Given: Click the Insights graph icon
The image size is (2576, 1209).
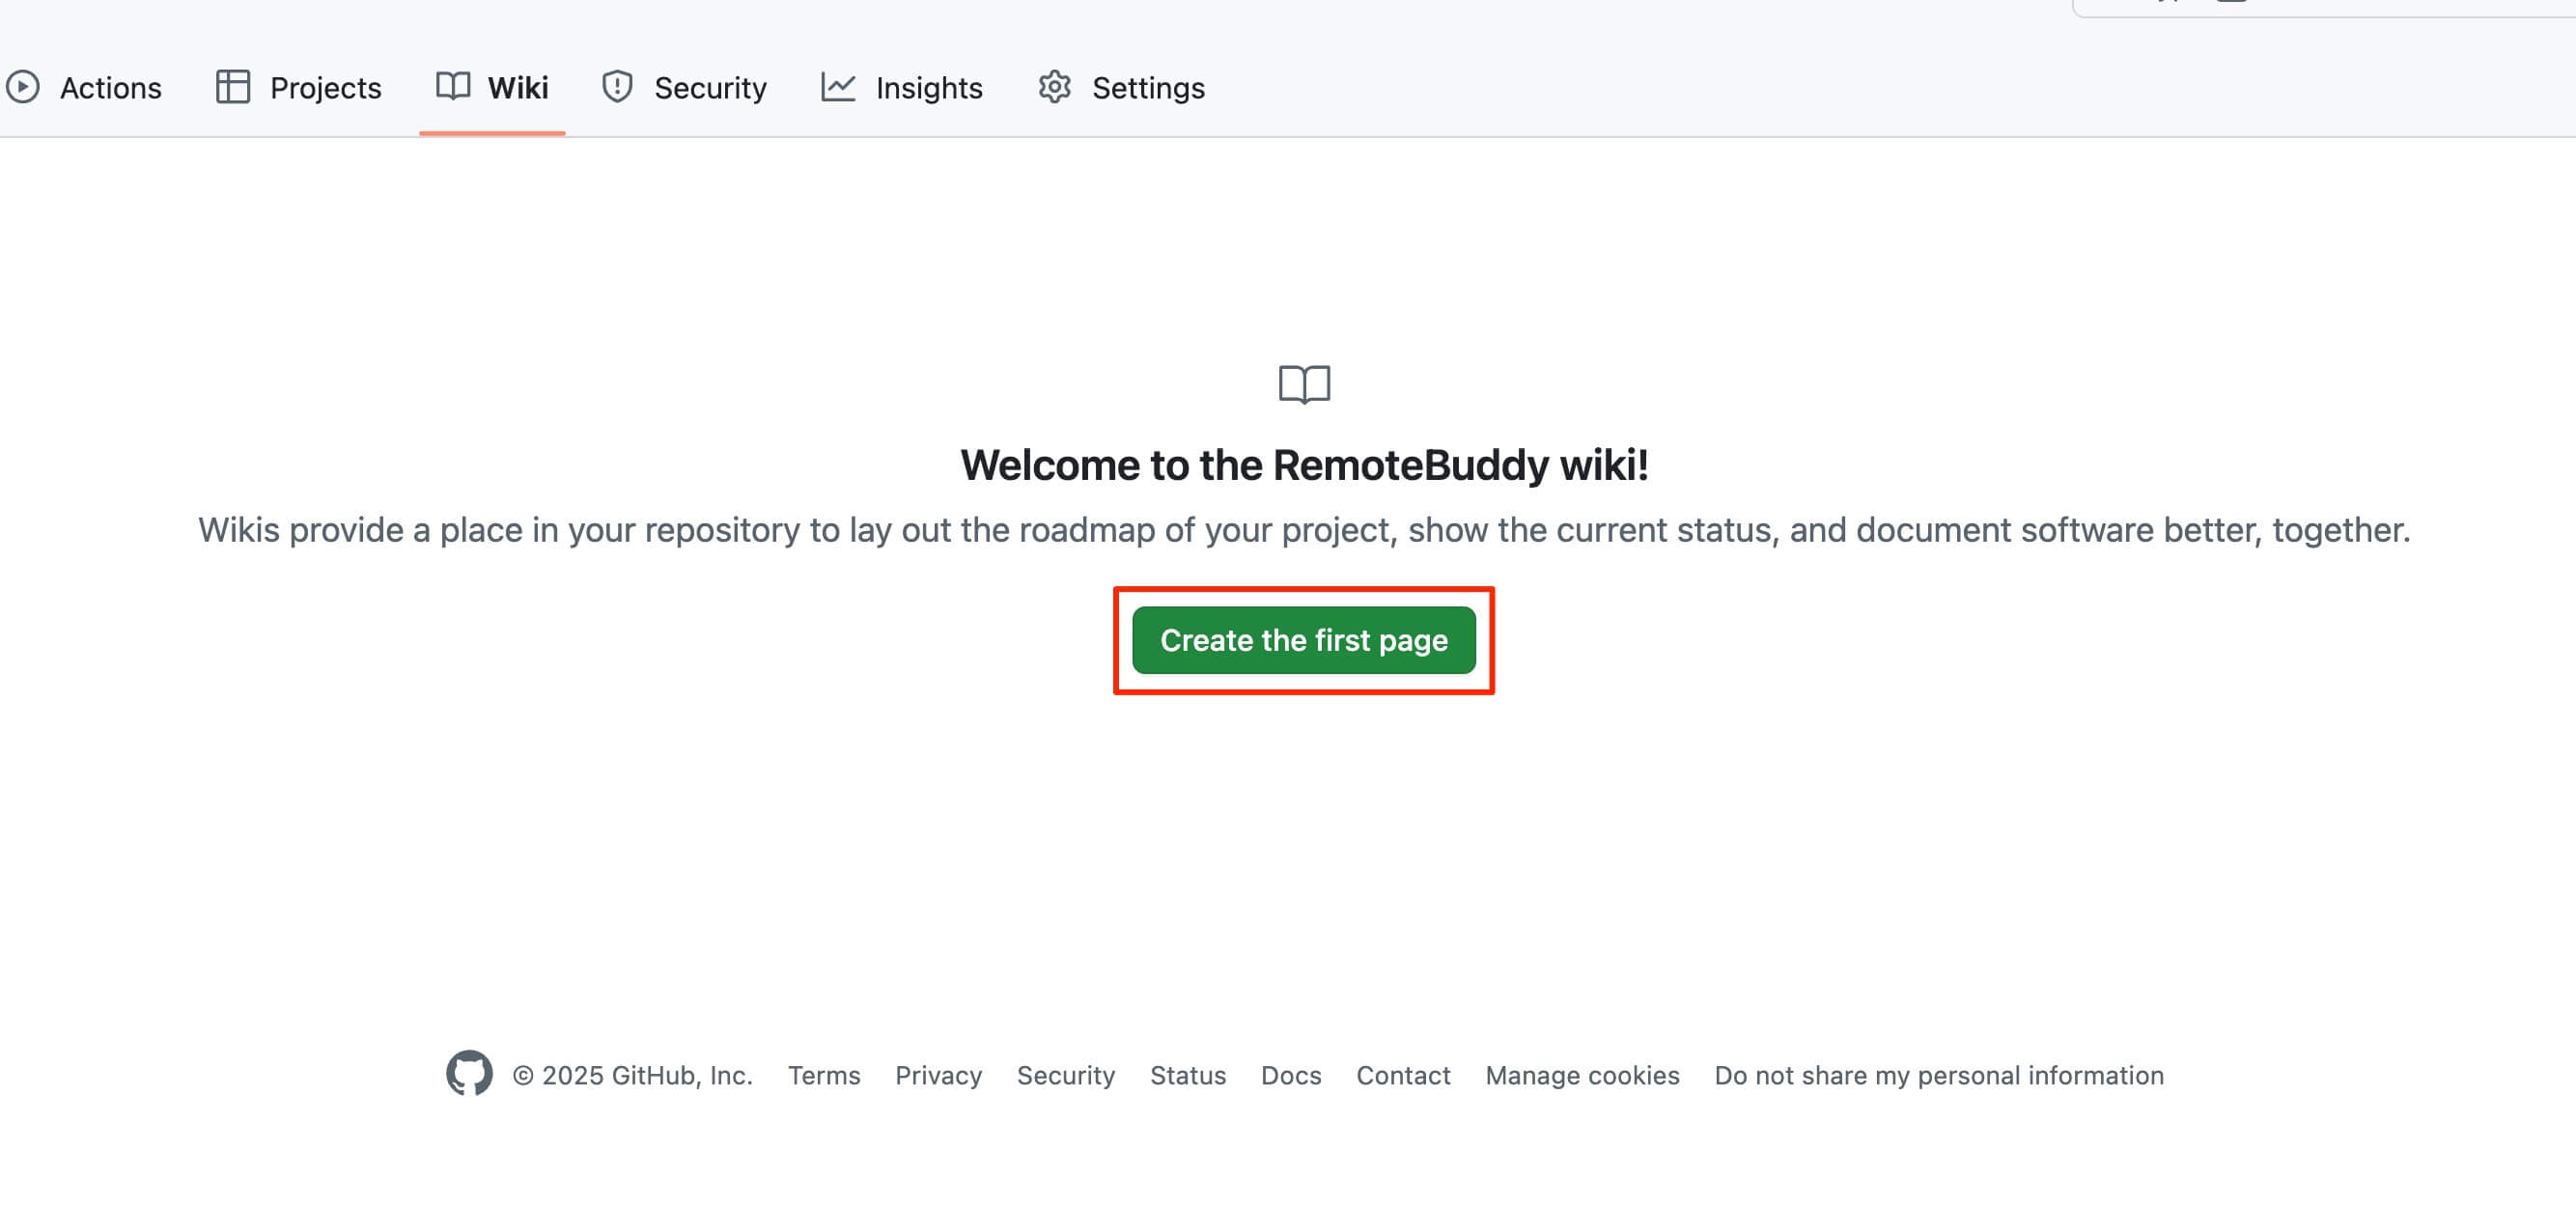Looking at the screenshot, I should point(838,87).
